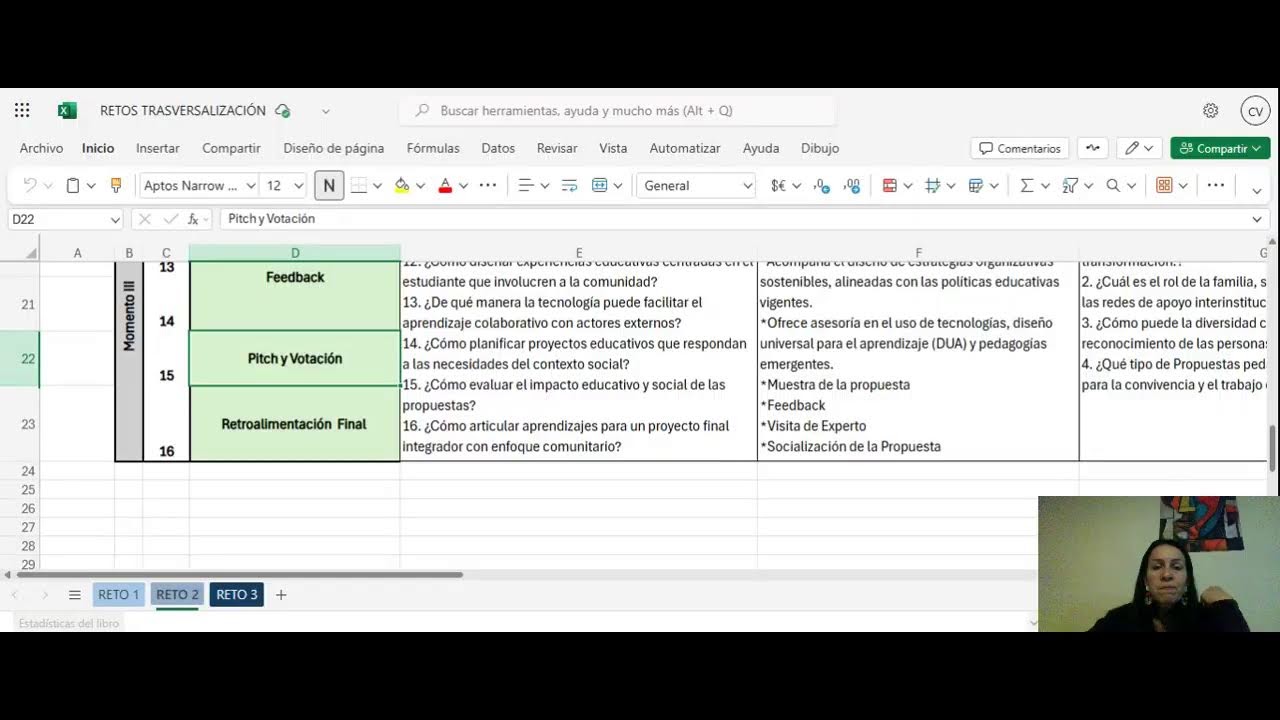Toggle bold with the N button
Viewport: 1280px width, 720px height.
tap(329, 185)
